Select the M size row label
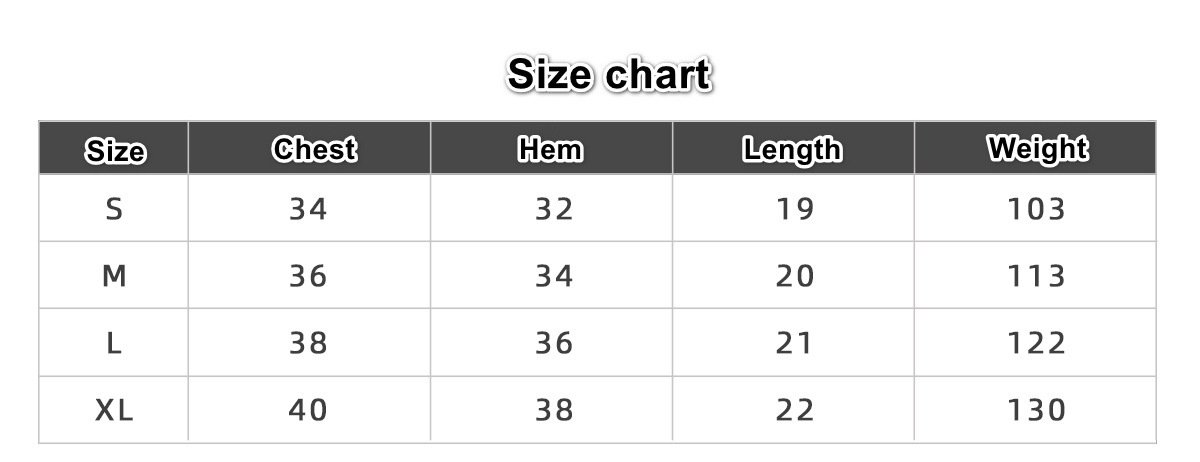The width and height of the screenshot is (1200, 462). point(114,276)
